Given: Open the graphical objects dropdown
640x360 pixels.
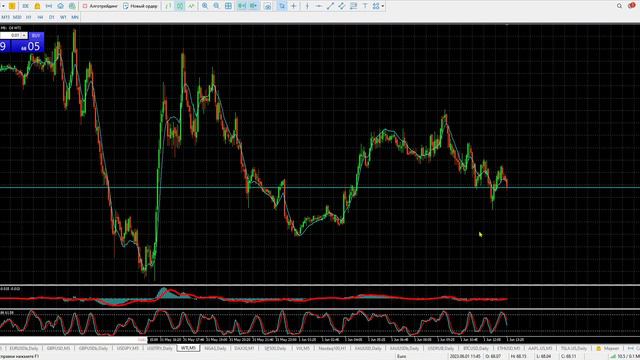Looking at the screenshot, I should (378, 6).
